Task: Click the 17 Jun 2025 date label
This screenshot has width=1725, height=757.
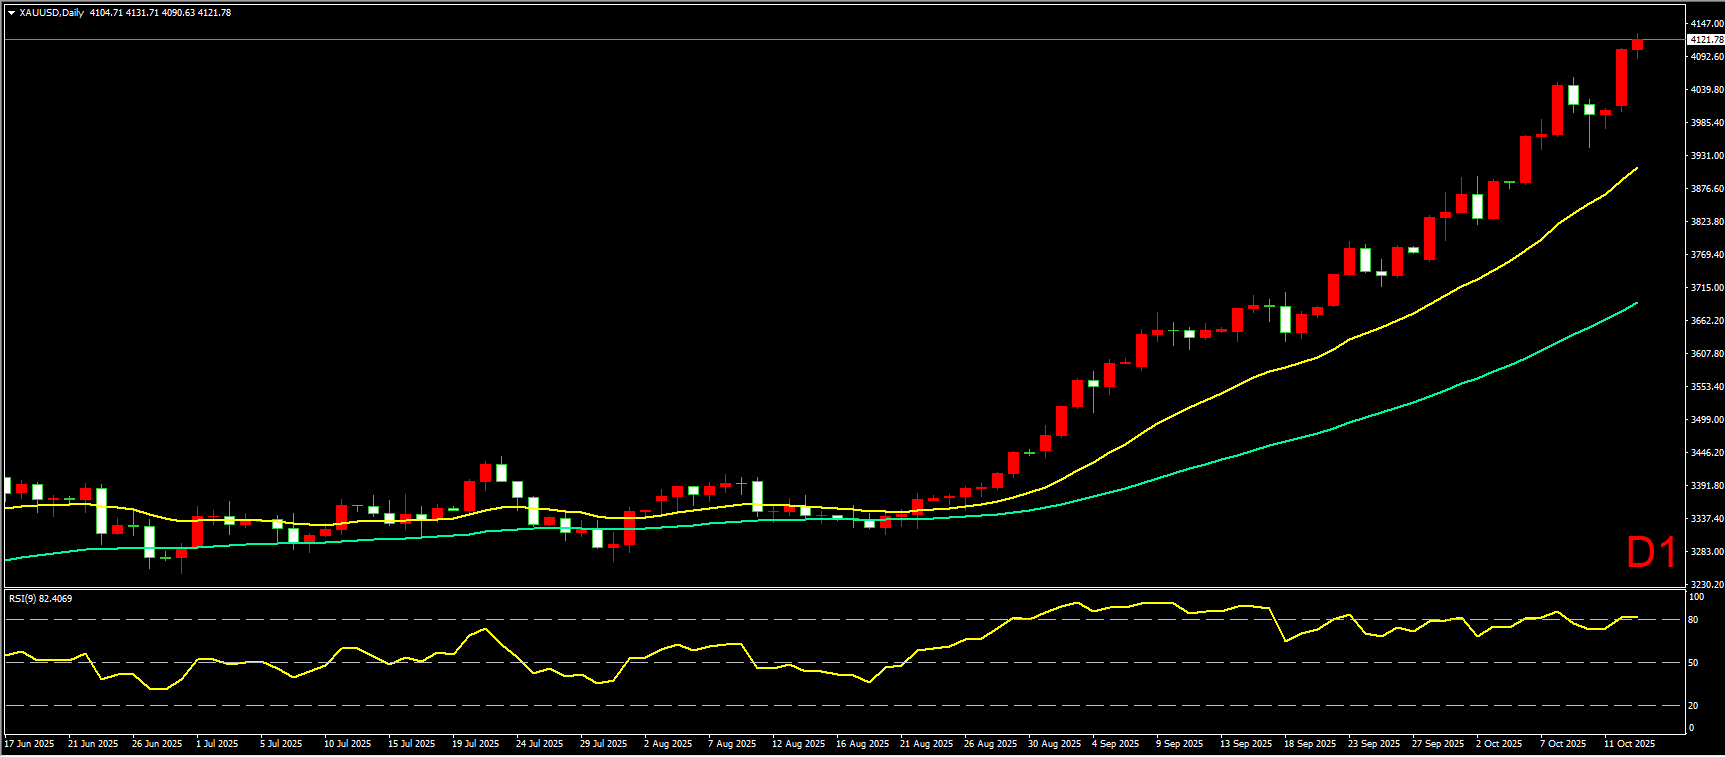Action: pos(30,744)
